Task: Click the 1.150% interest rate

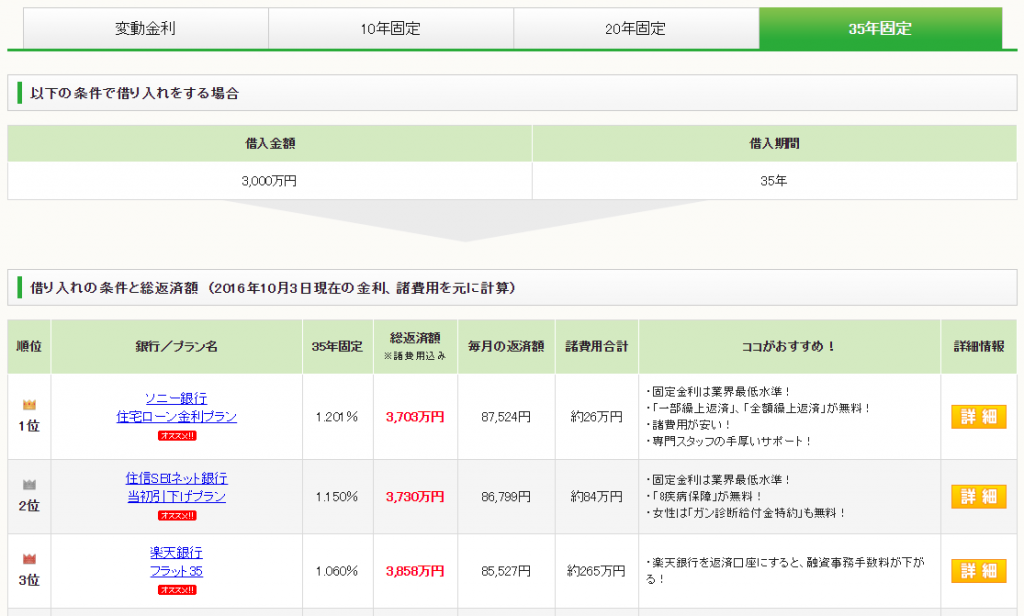Action: [x=337, y=496]
